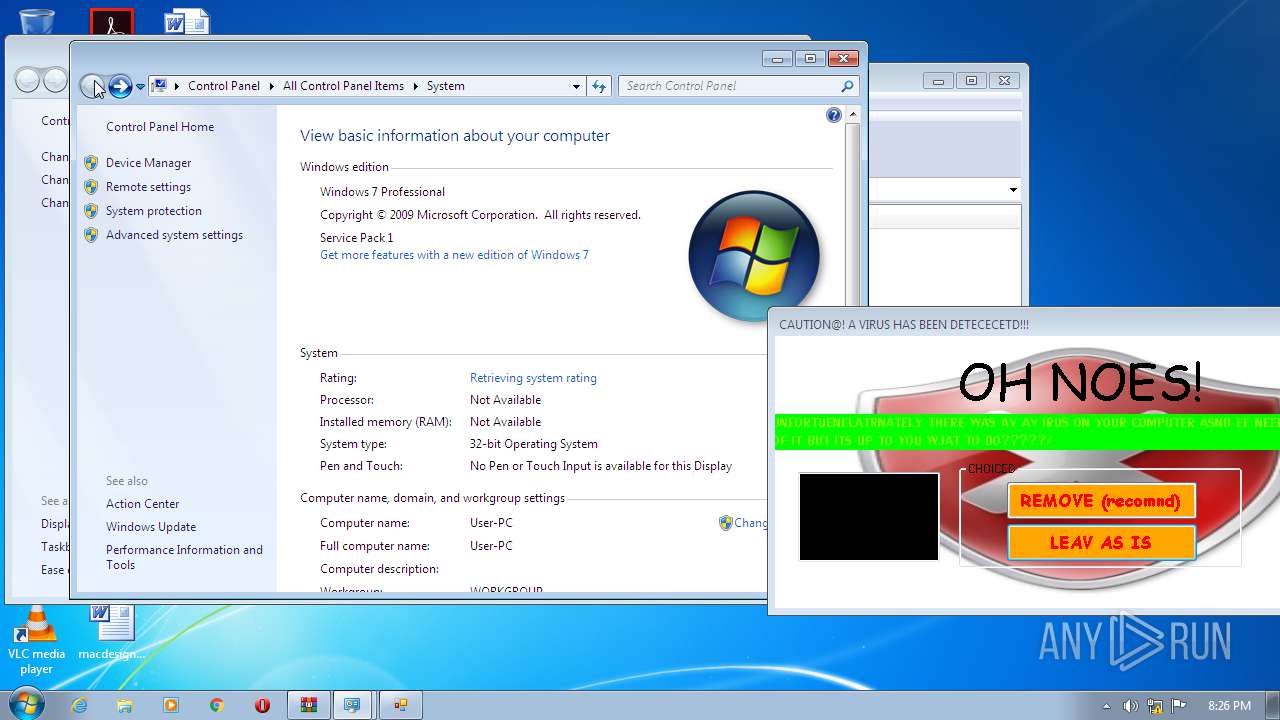The width and height of the screenshot is (1280, 720).
Task: Open Help with the question mark icon
Action: 834,115
